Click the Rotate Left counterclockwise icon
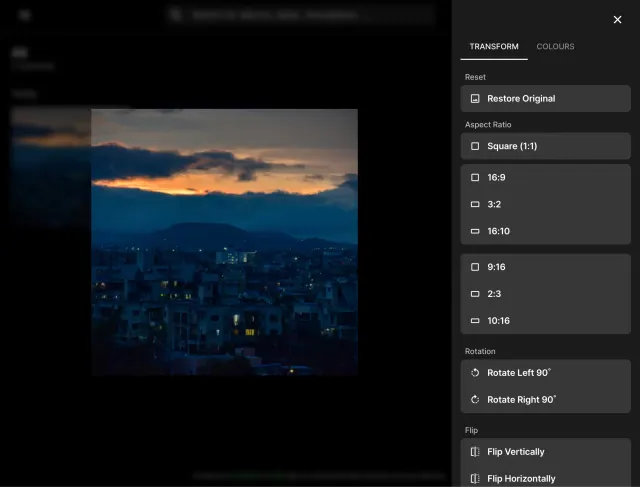Image resolution: width=640 pixels, height=487 pixels. (x=475, y=373)
